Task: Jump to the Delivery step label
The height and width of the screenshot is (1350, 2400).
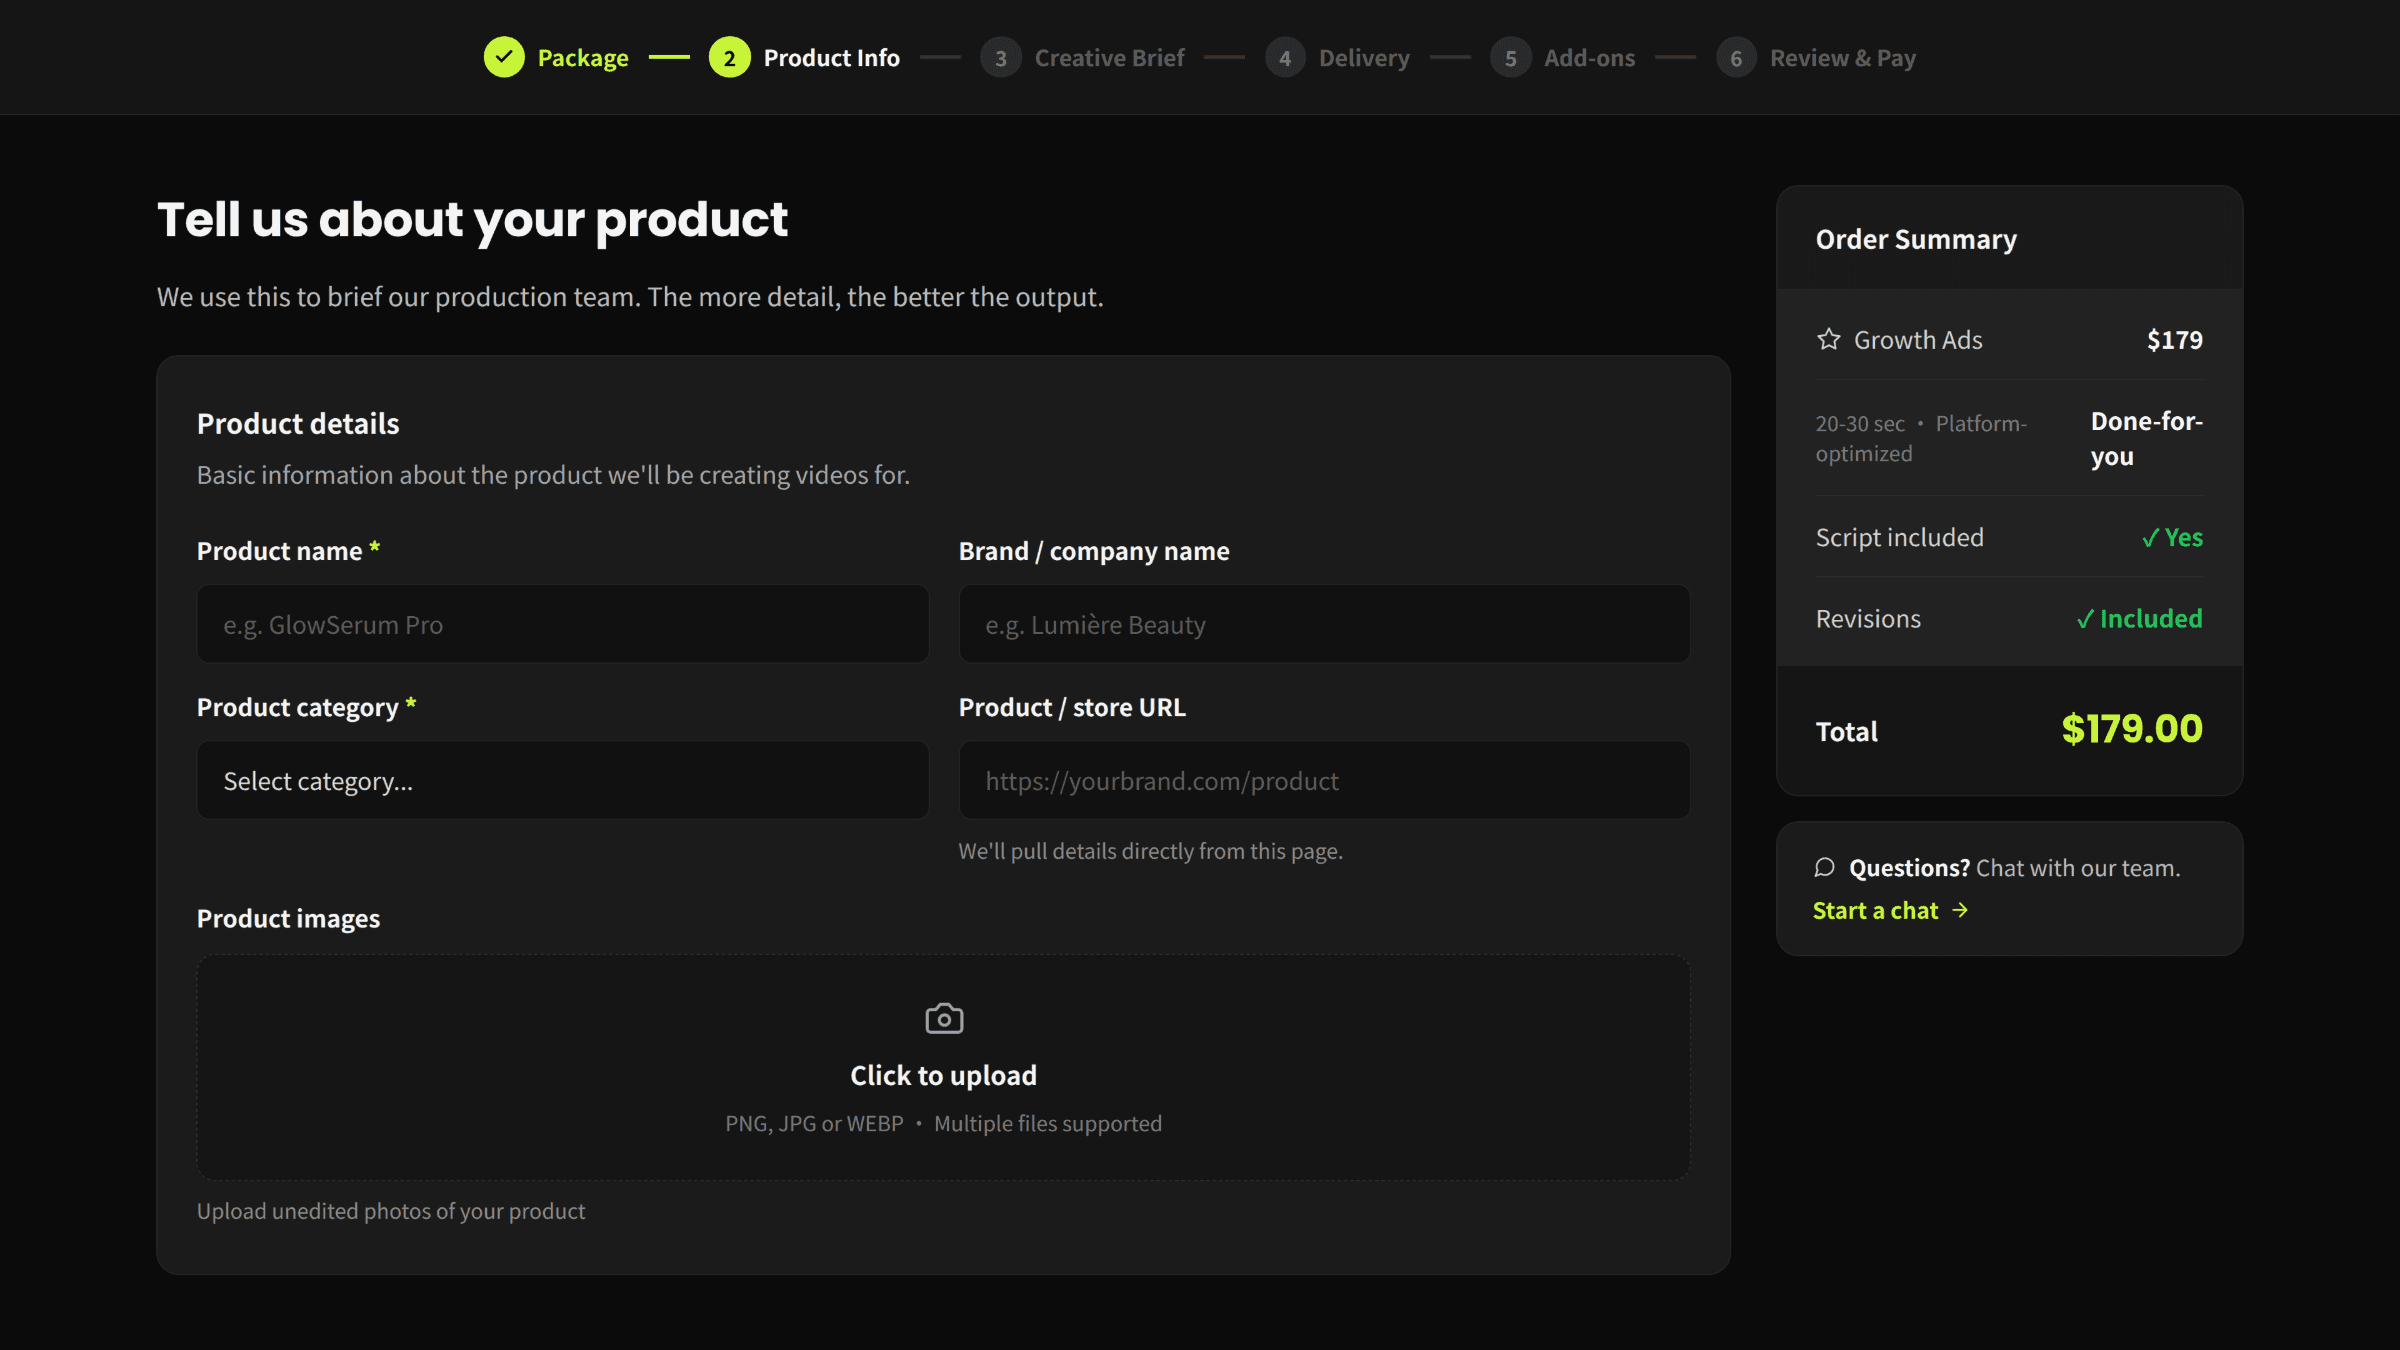Action: coord(1364,58)
